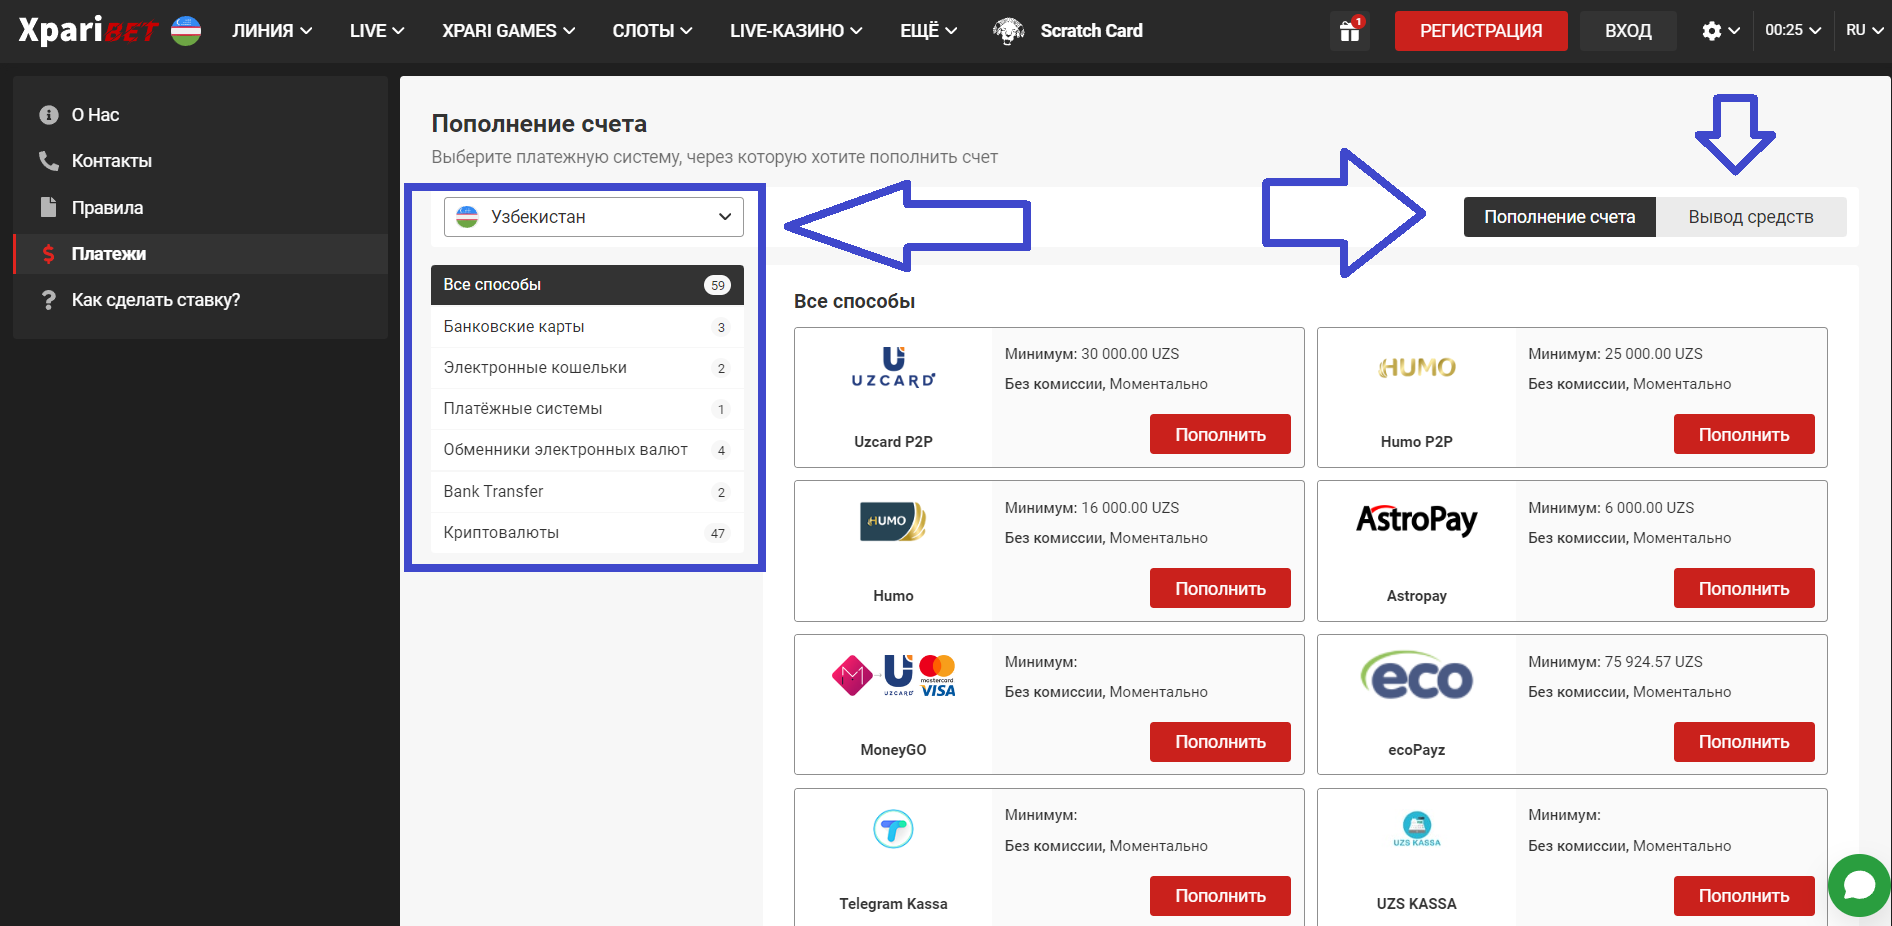Click the РЕГИСТРАЦИЯ button
The height and width of the screenshot is (926, 1892).
[x=1481, y=31]
